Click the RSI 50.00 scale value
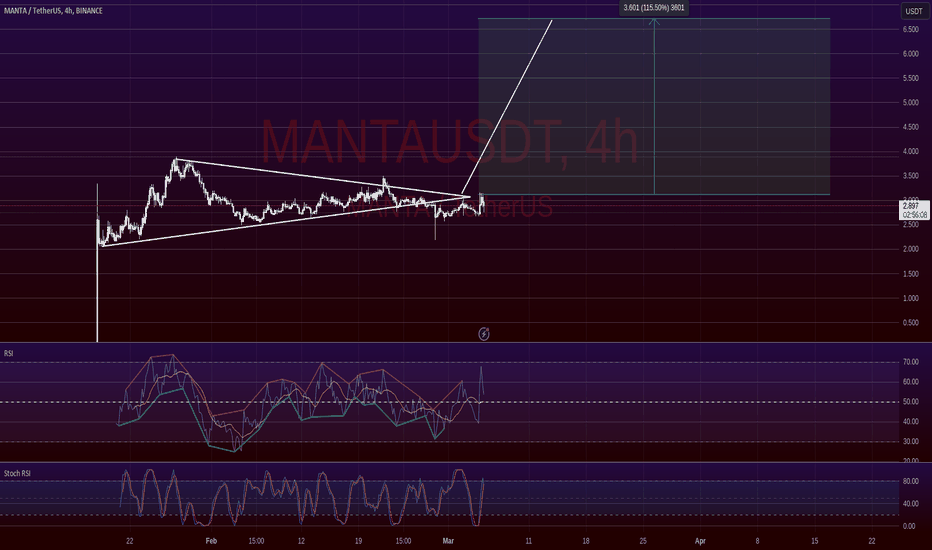This screenshot has width=932, height=550. pyautogui.click(x=910, y=401)
